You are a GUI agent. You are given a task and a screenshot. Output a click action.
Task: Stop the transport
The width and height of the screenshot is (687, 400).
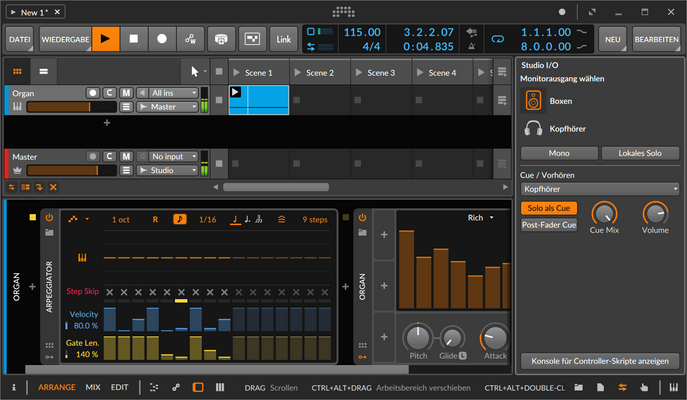(134, 39)
